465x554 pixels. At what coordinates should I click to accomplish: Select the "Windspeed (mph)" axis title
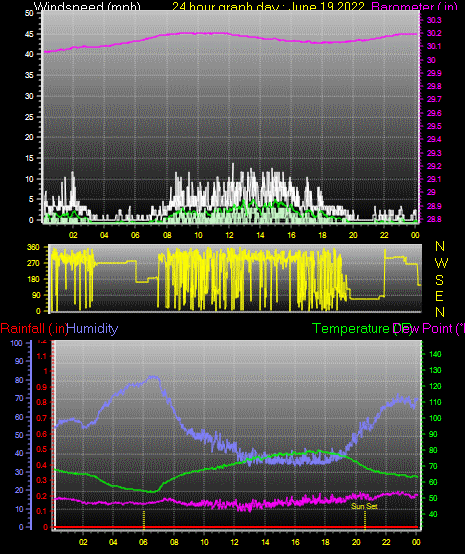tap(87, 6)
